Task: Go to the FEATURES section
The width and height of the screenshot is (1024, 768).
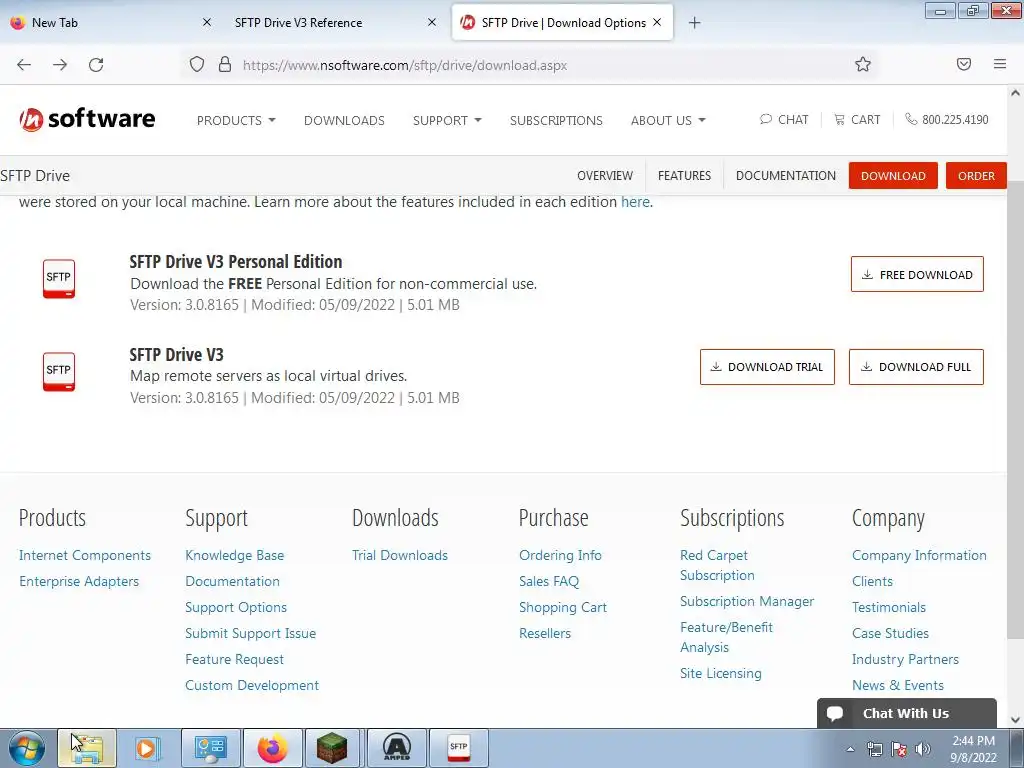Action: (x=684, y=176)
